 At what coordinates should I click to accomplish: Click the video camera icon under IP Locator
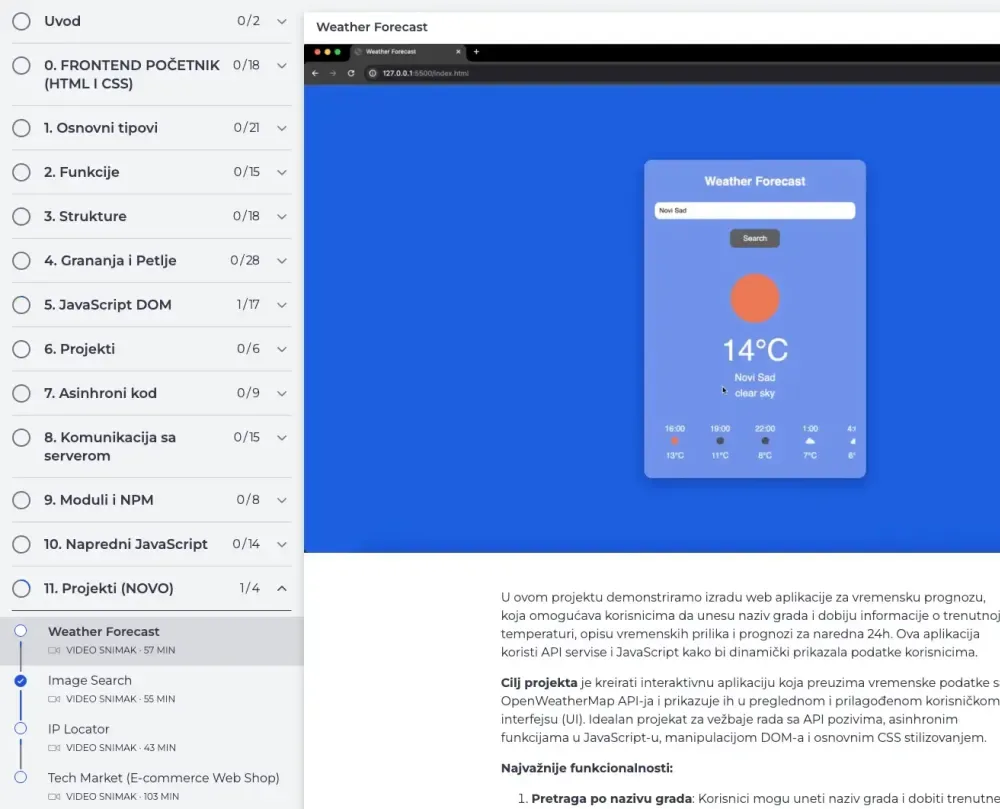[54, 748]
